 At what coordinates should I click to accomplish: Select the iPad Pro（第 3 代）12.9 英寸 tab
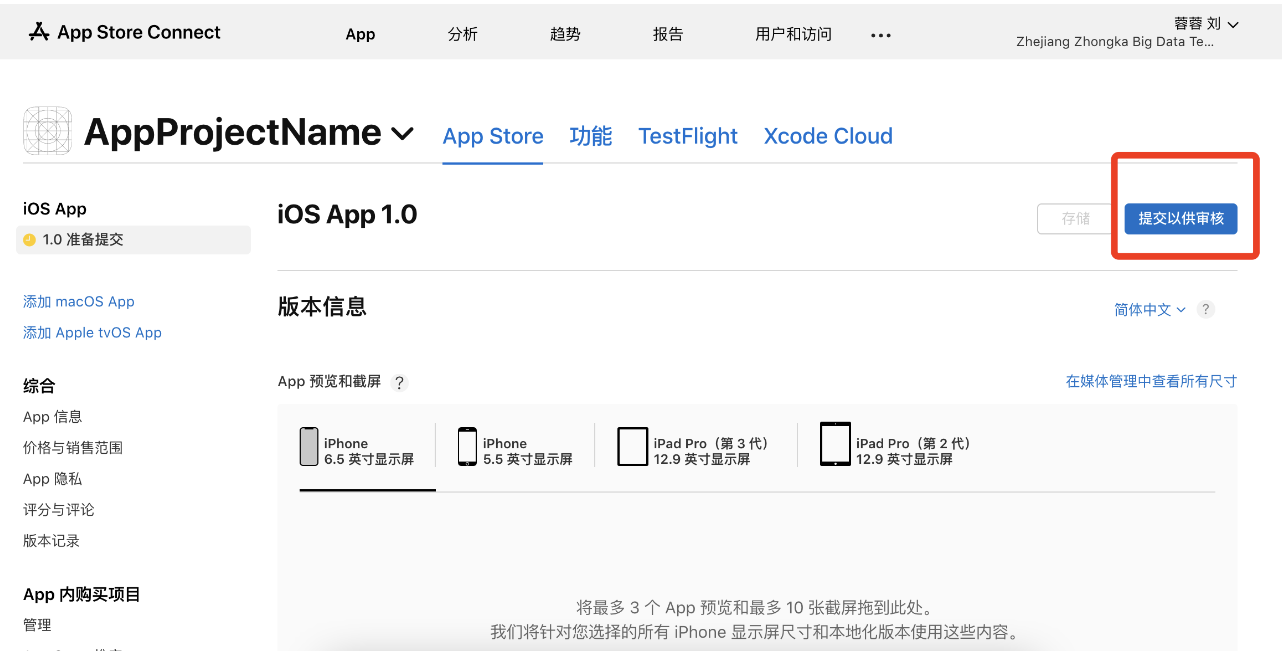[695, 446]
